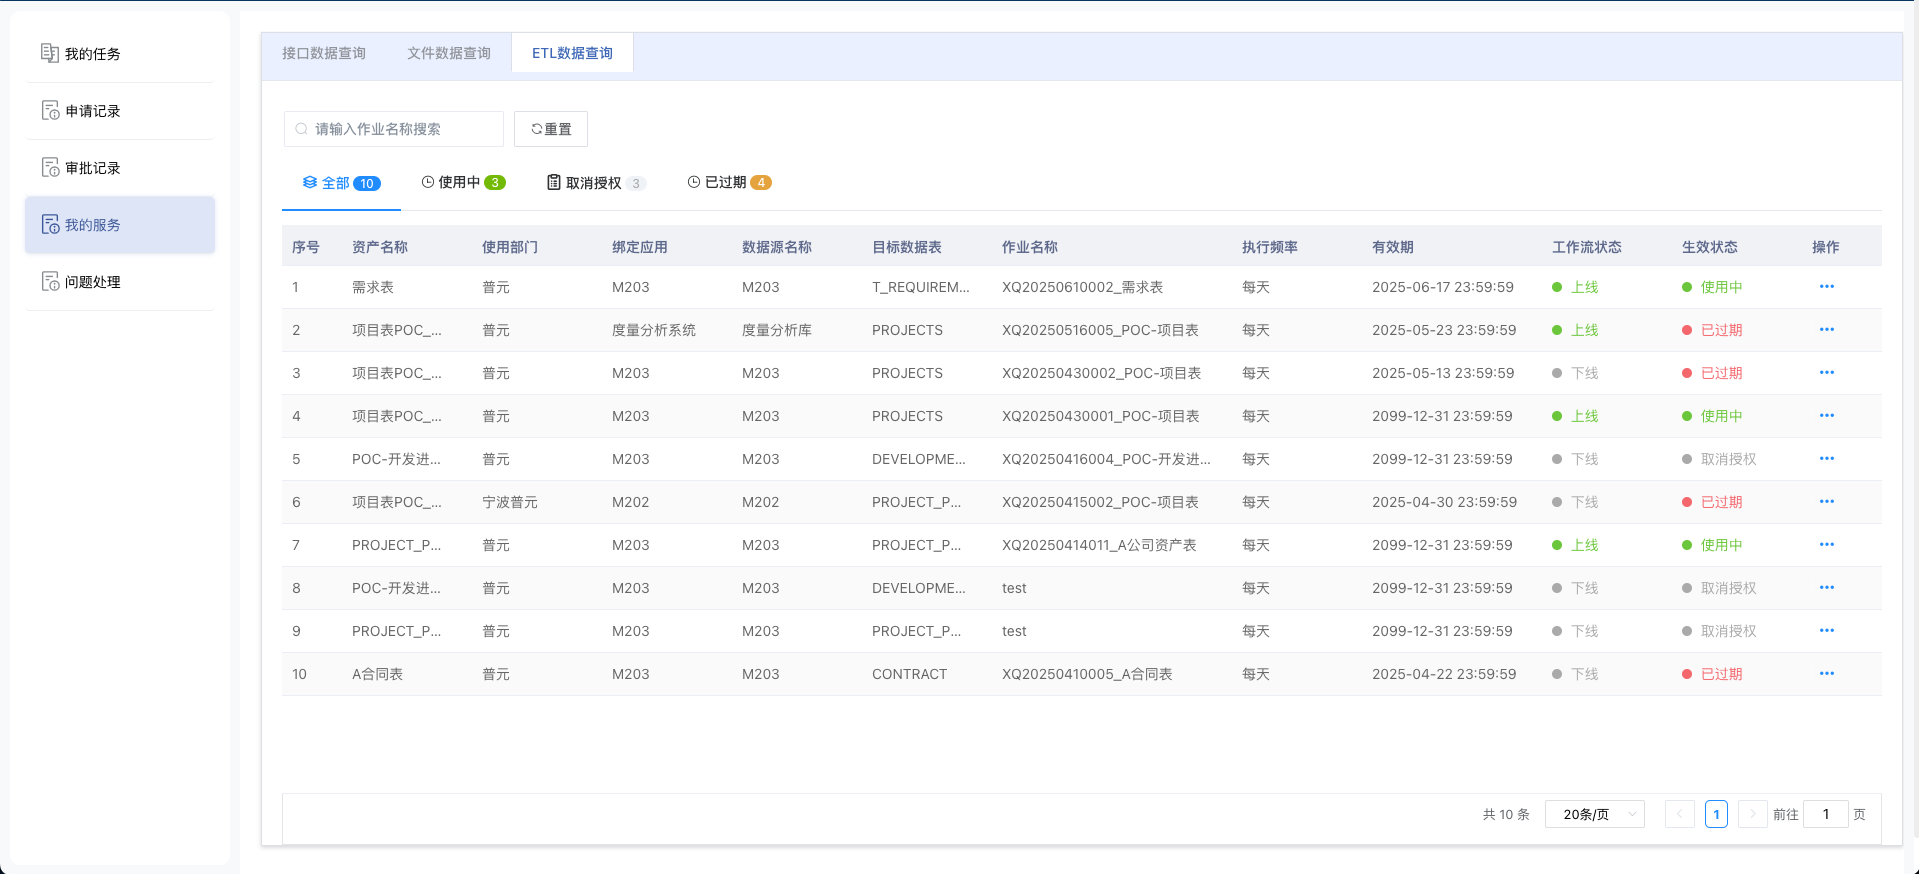
Task: Click the 前往 page number input box
Action: click(x=1825, y=814)
